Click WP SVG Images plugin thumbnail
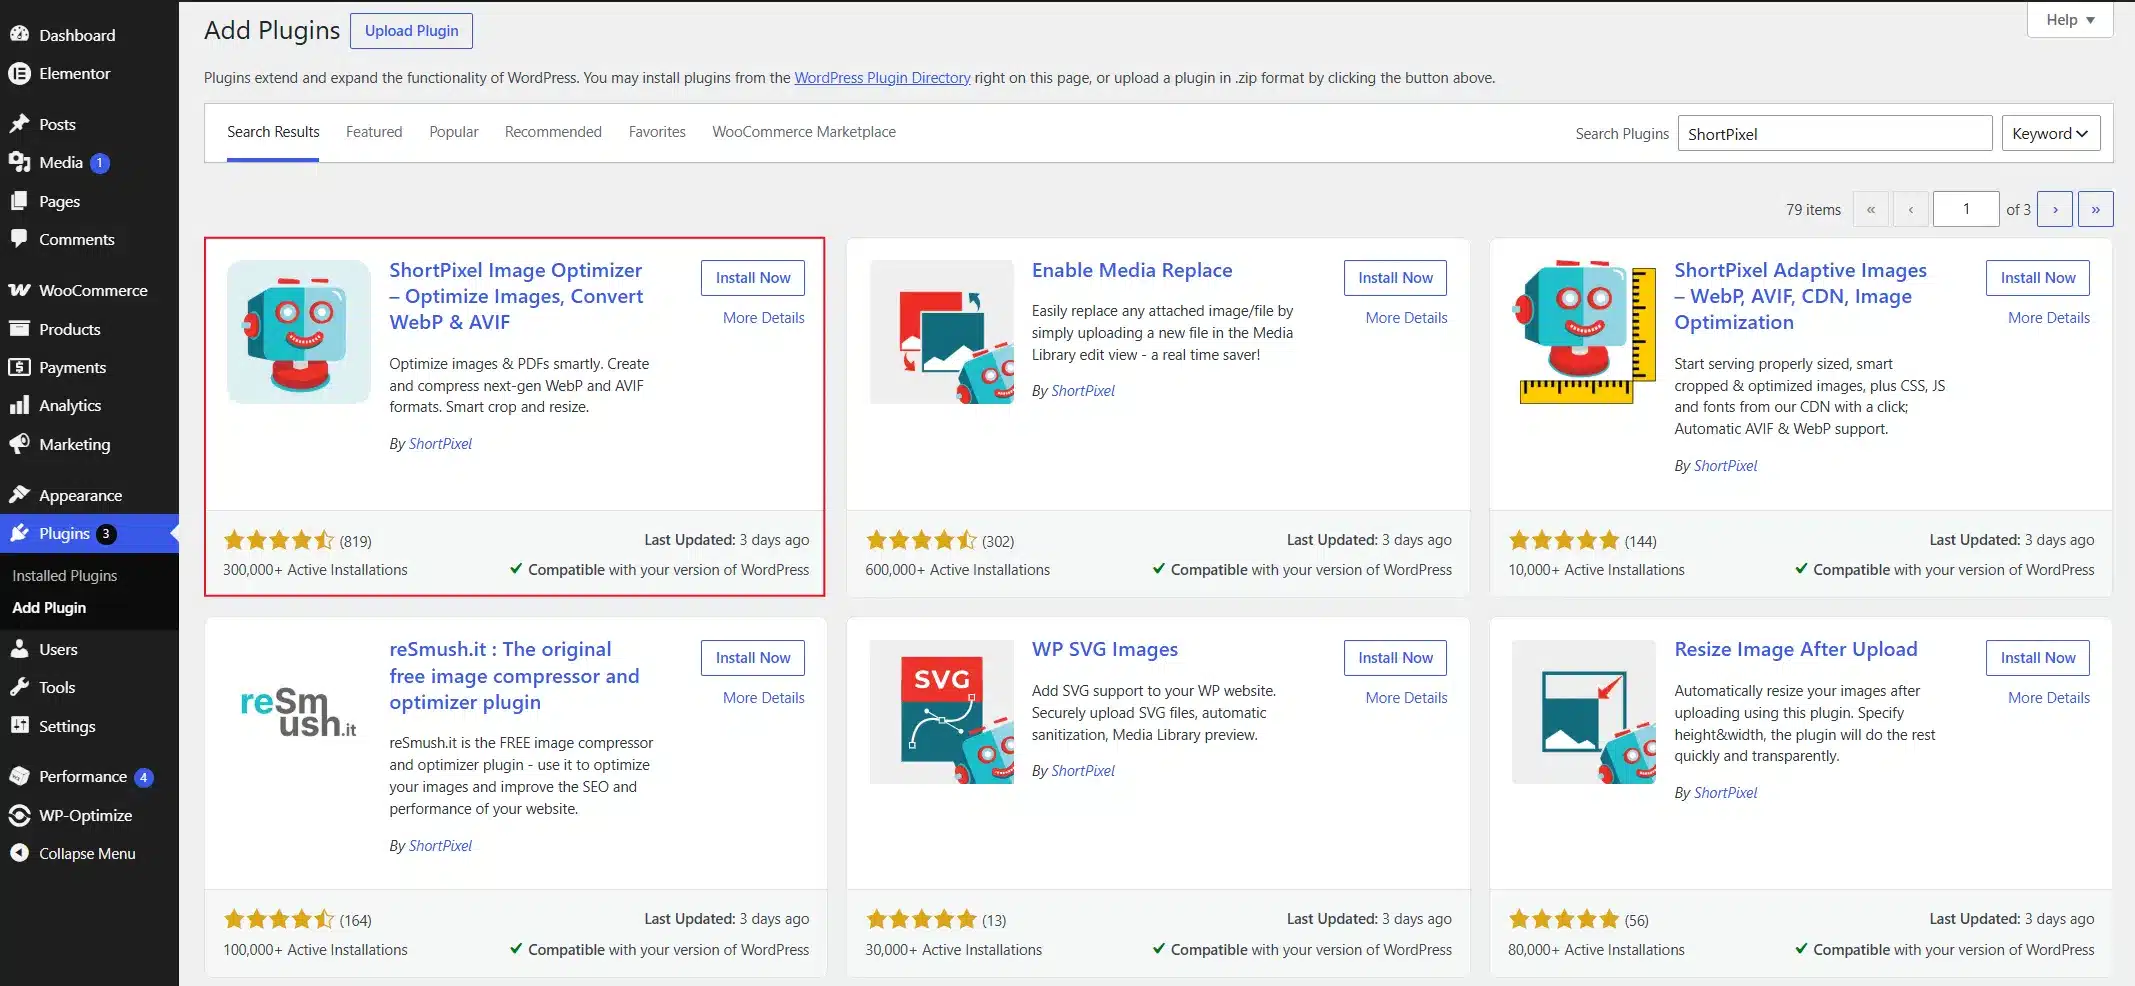The height and width of the screenshot is (986, 2135). 942,712
